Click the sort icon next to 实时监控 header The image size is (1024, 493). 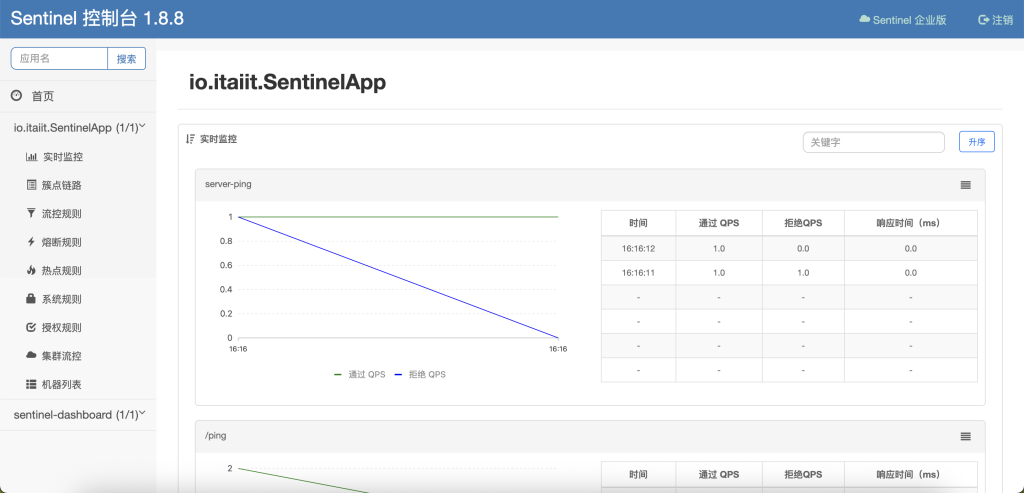(x=190, y=139)
